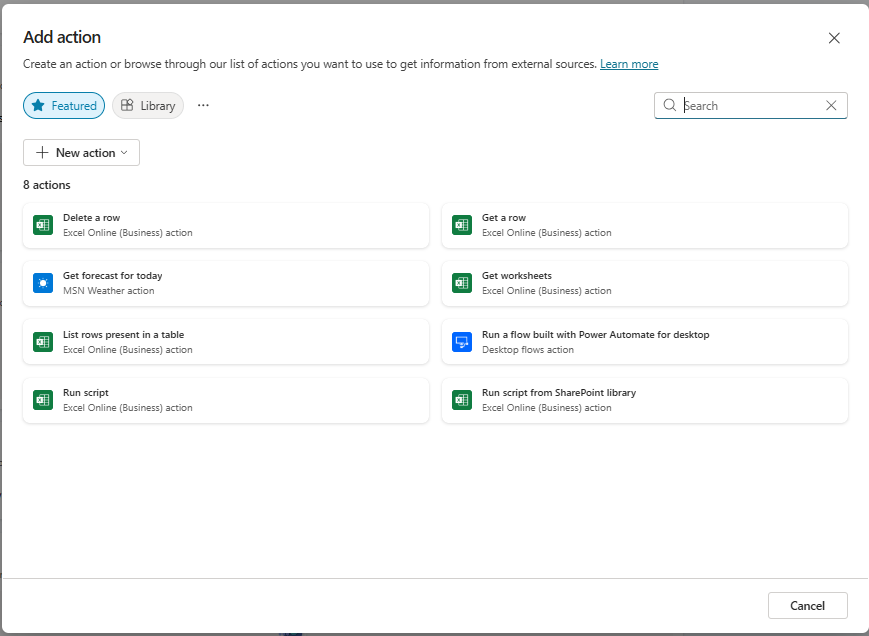Viewport: 869px width, 636px height.
Task: Open the more options ellipsis next to Library
Action: [x=203, y=105]
